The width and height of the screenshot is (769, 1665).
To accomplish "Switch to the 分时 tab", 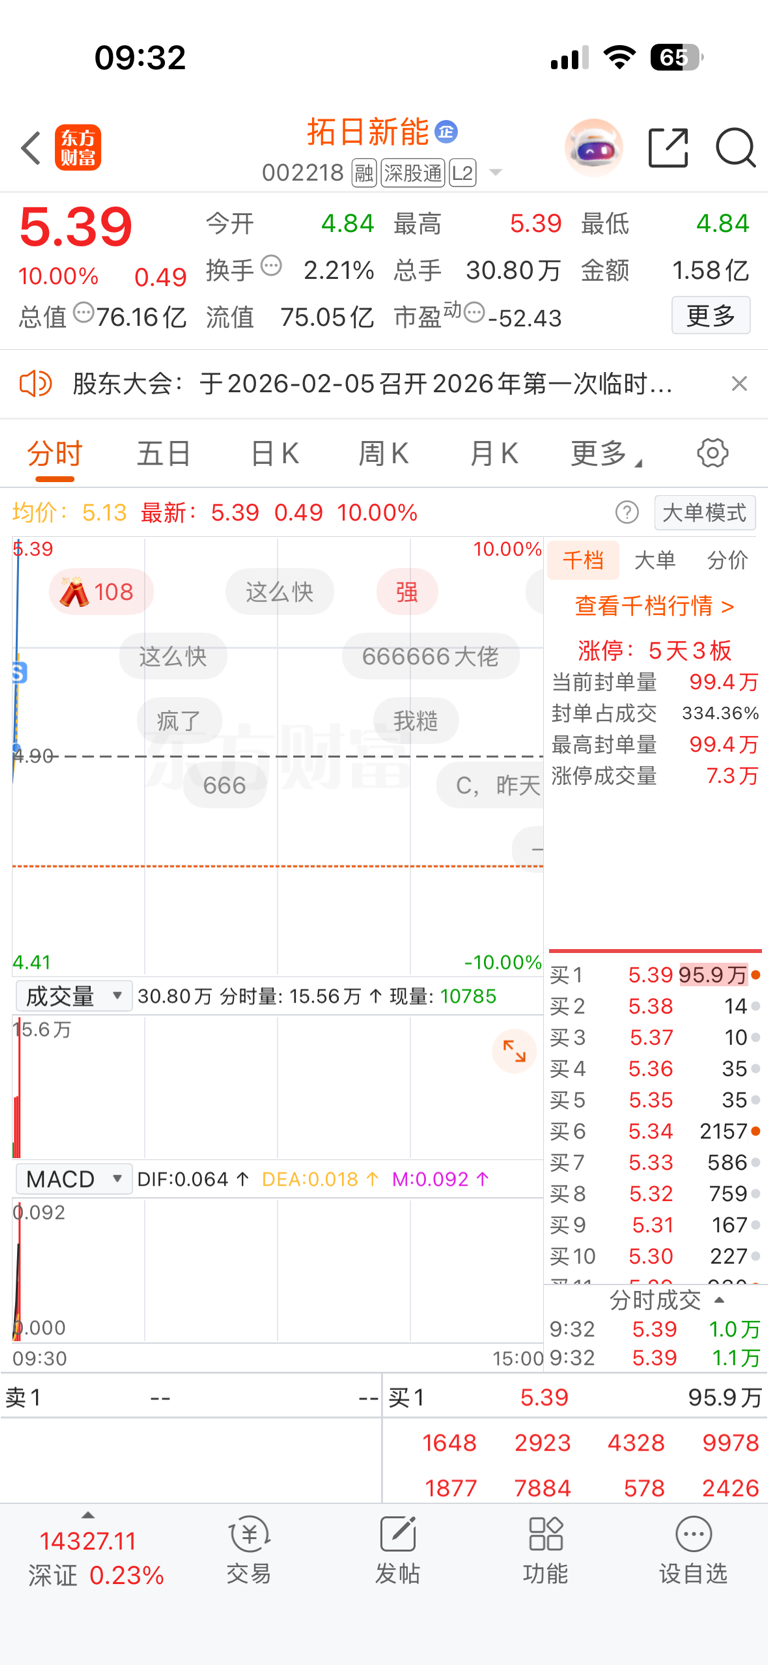I will pos(55,454).
